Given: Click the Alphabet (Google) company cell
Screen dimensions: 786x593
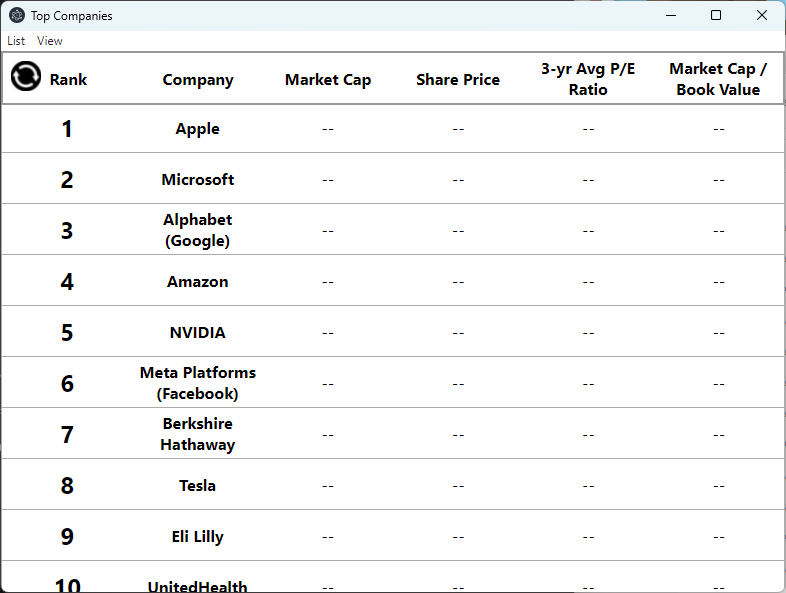Looking at the screenshot, I should coord(198,230).
